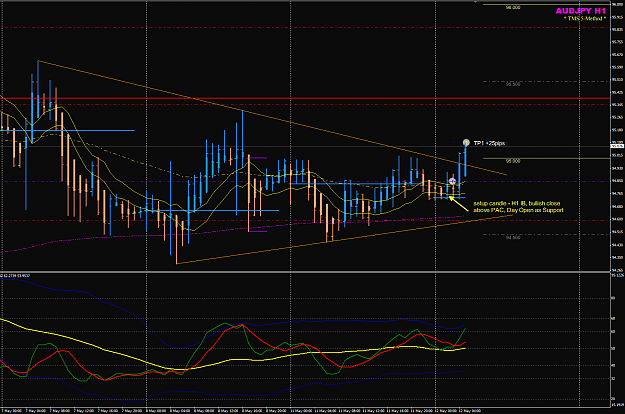Click the '8 May 00:00' time axis label
Viewport: 625px width, 414px height.
(x=156, y=410)
